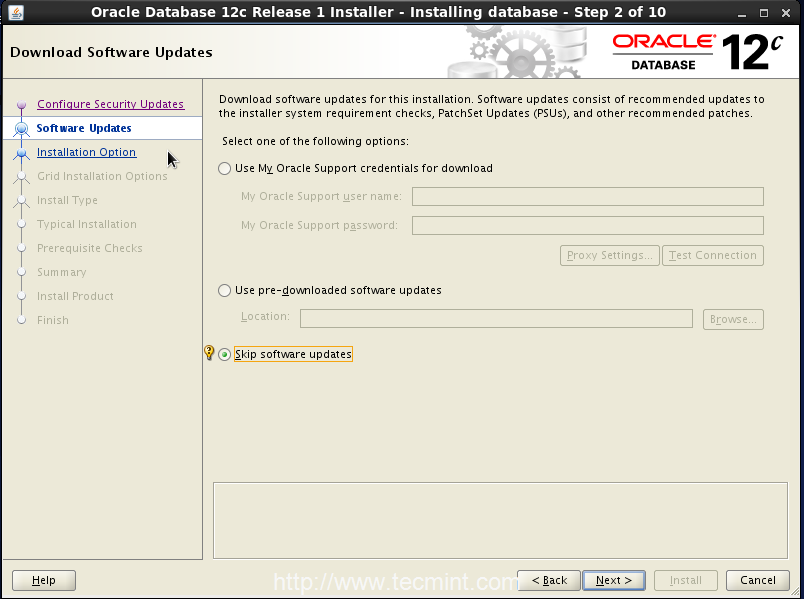The image size is (804, 599).
Task: Go back with the Back button
Action: point(549,581)
